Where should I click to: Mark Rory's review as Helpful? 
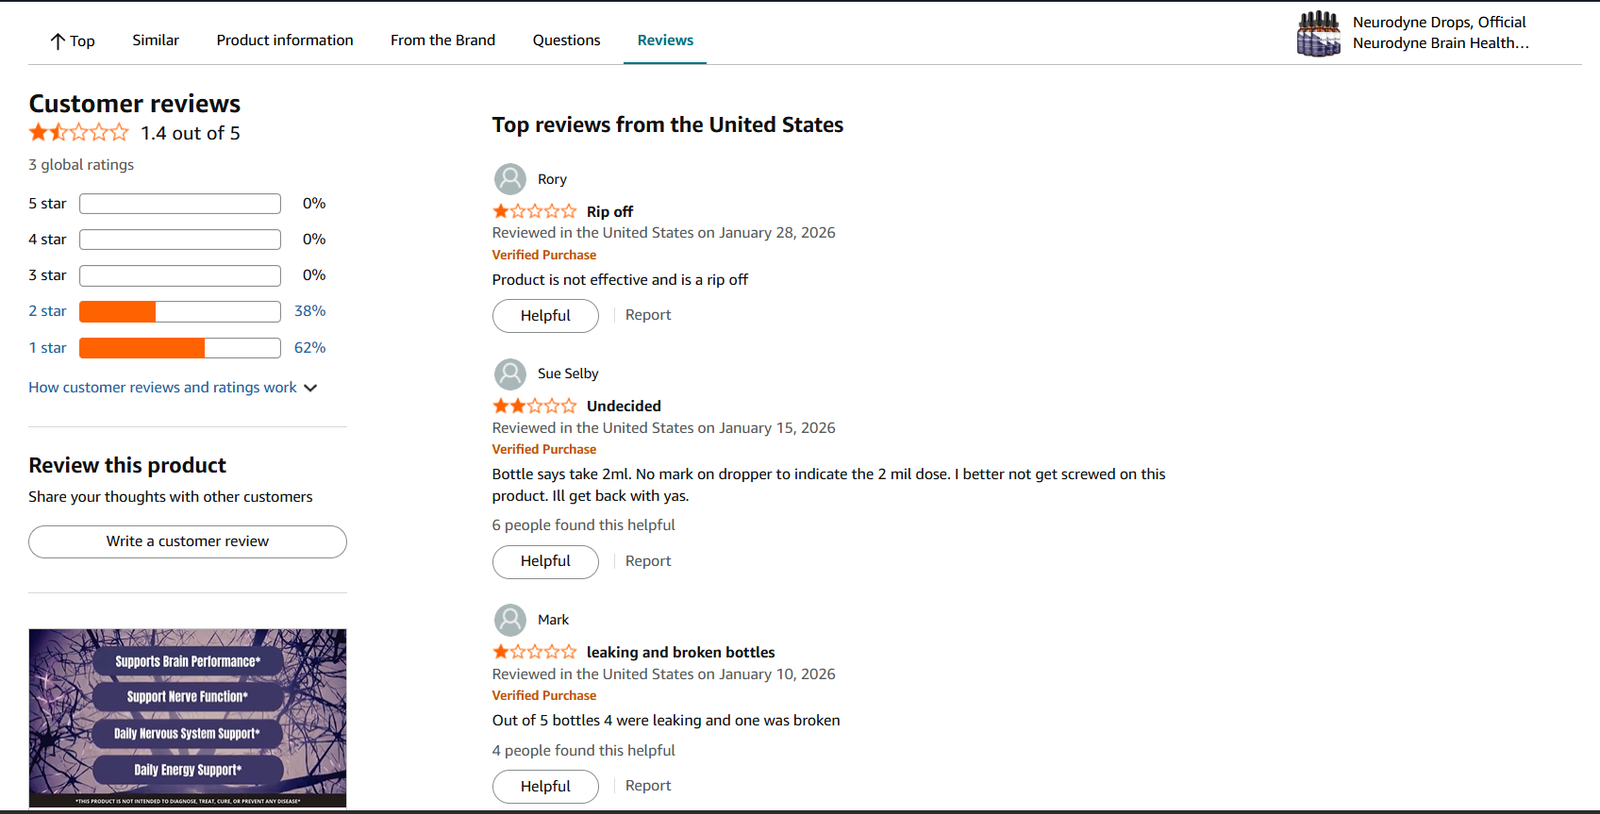(545, 315)
